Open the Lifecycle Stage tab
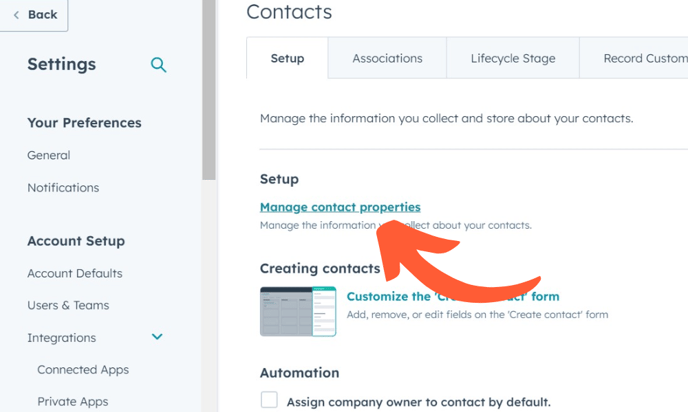This screenshot has height=412, width=688. click(x=512, y=58)
